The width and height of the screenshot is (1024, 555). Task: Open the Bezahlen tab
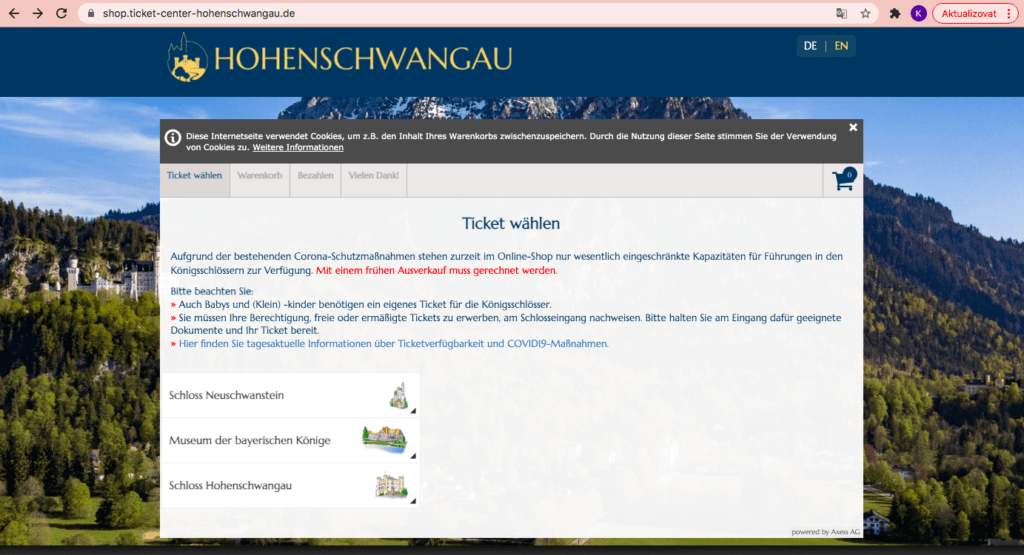315,176
